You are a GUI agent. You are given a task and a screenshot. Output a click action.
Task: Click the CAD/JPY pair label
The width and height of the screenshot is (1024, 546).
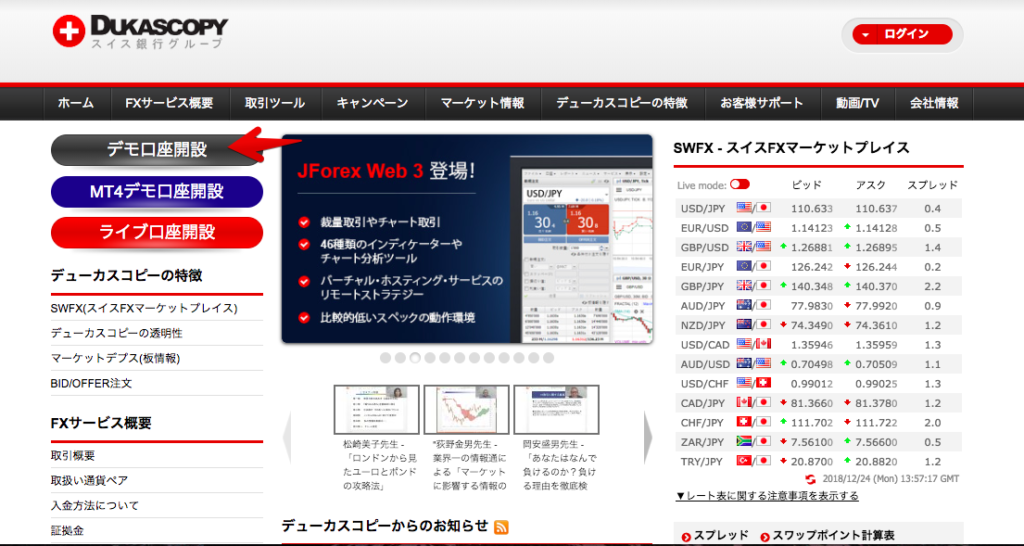click(x=703, y=403)
